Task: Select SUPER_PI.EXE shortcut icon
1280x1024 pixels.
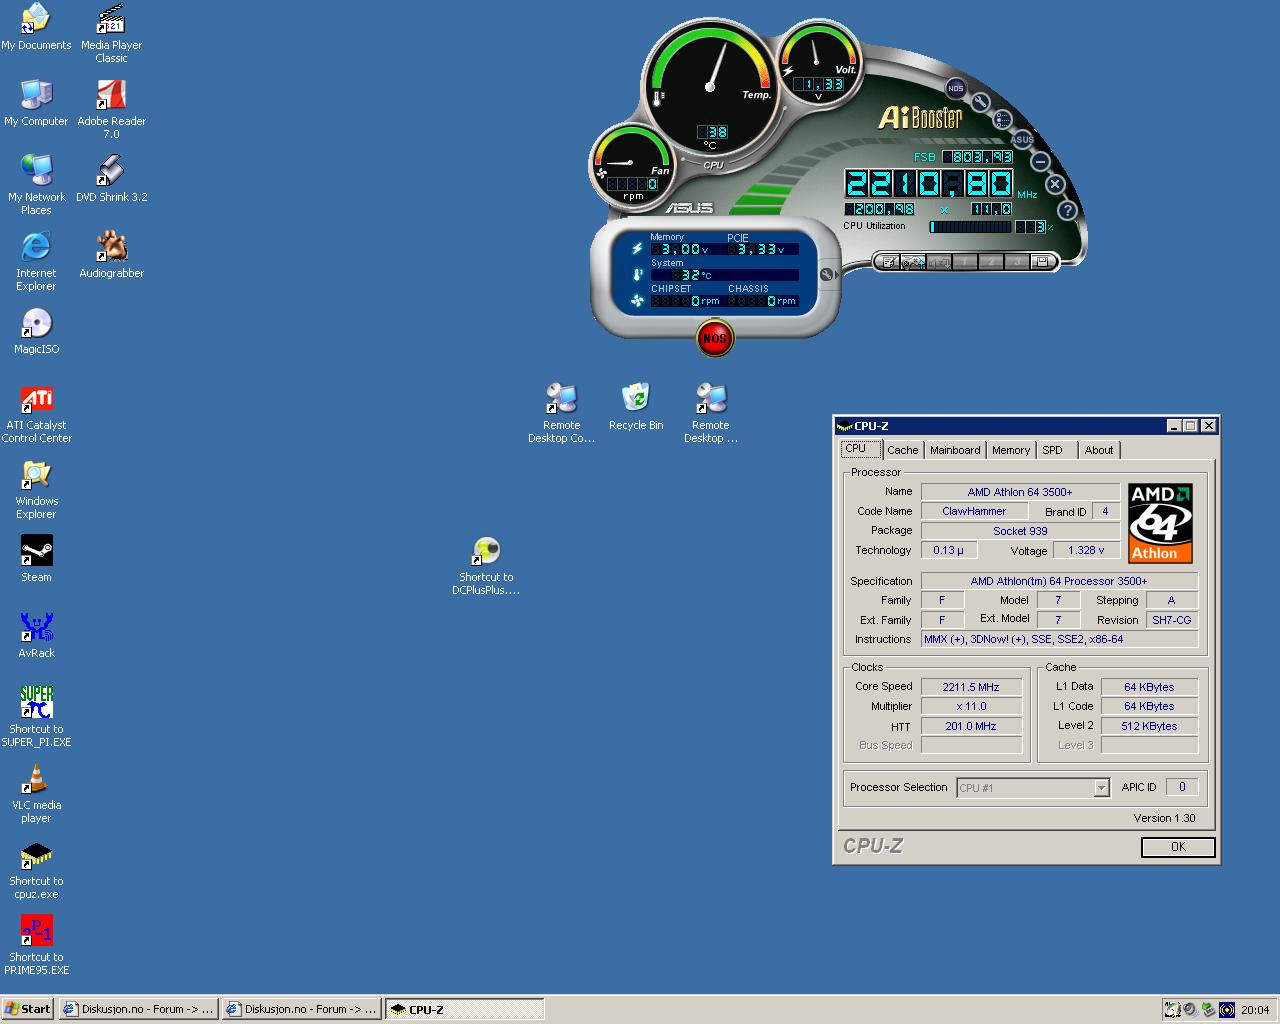Action: click(36, 717)
